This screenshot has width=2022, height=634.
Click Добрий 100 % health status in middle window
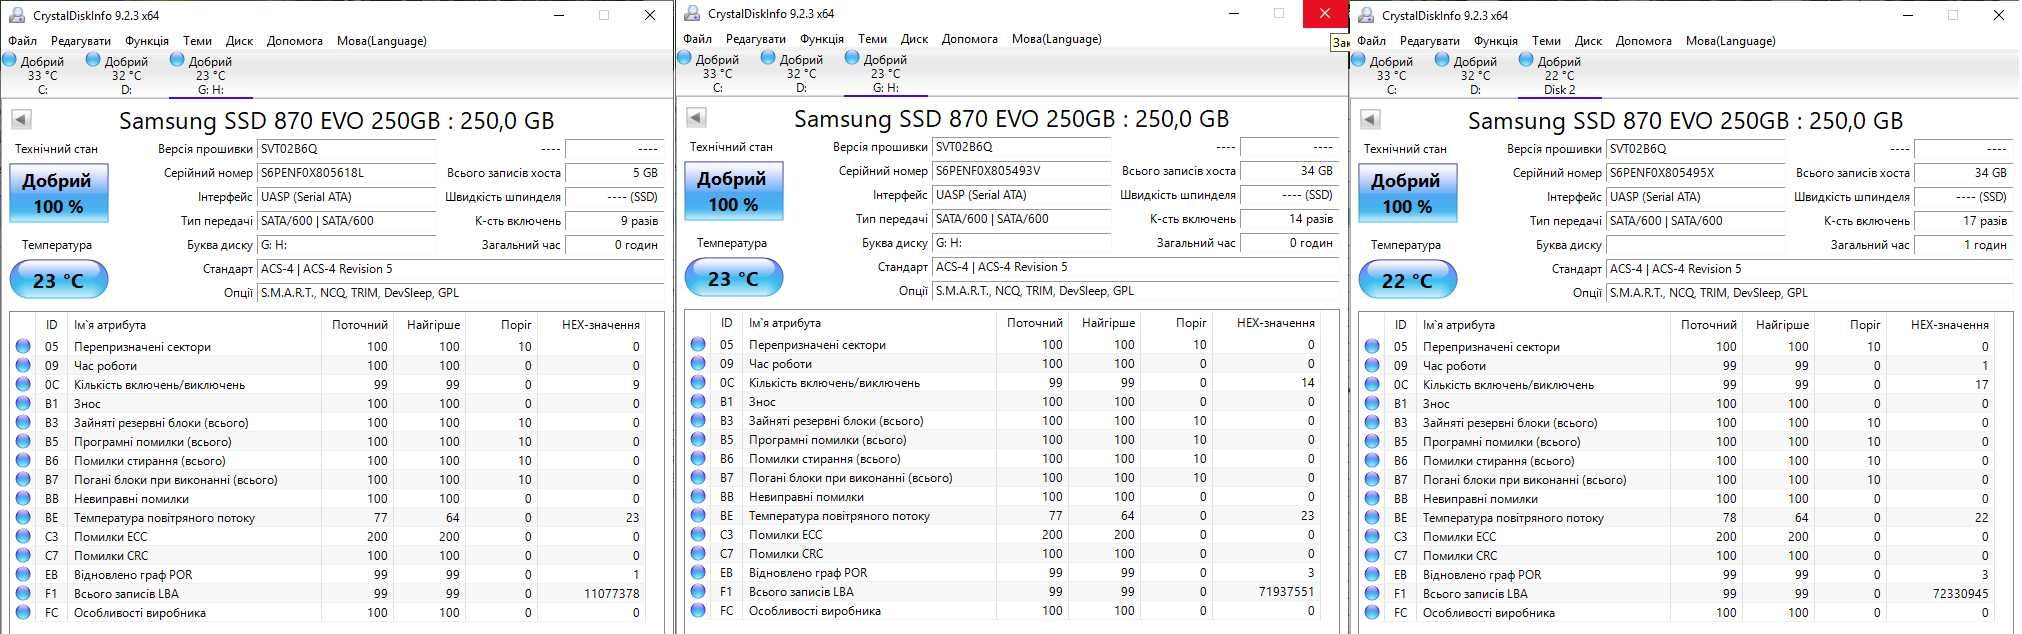(733, 191)
